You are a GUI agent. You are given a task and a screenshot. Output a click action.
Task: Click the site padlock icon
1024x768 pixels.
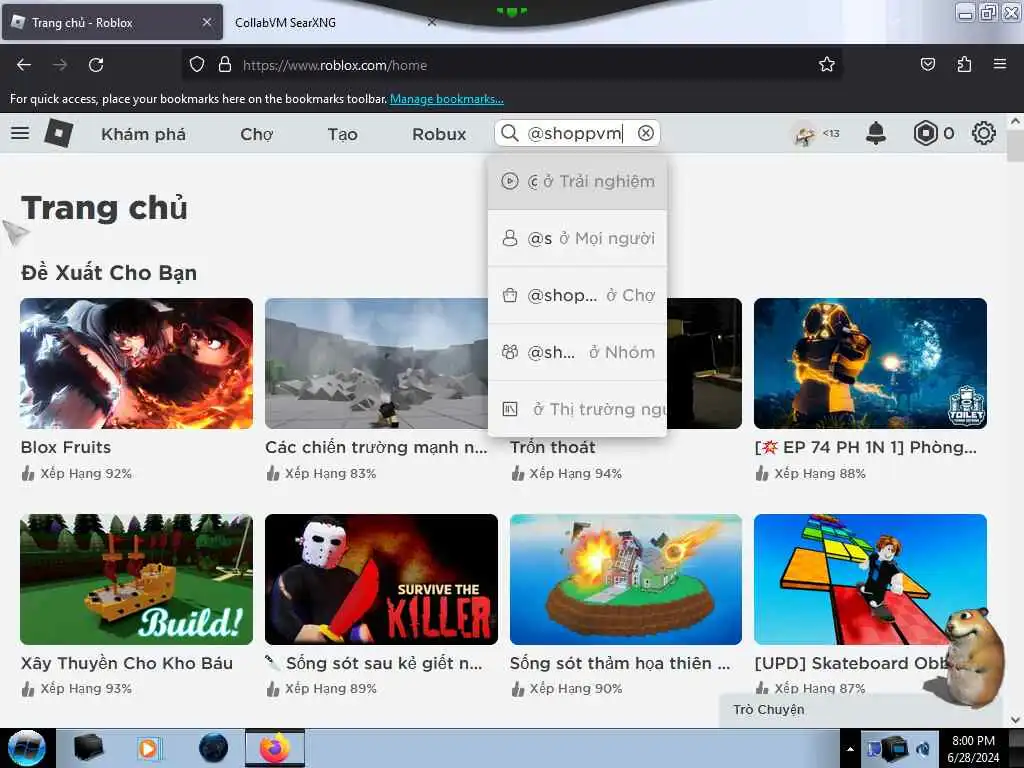(x=225, y=65)
